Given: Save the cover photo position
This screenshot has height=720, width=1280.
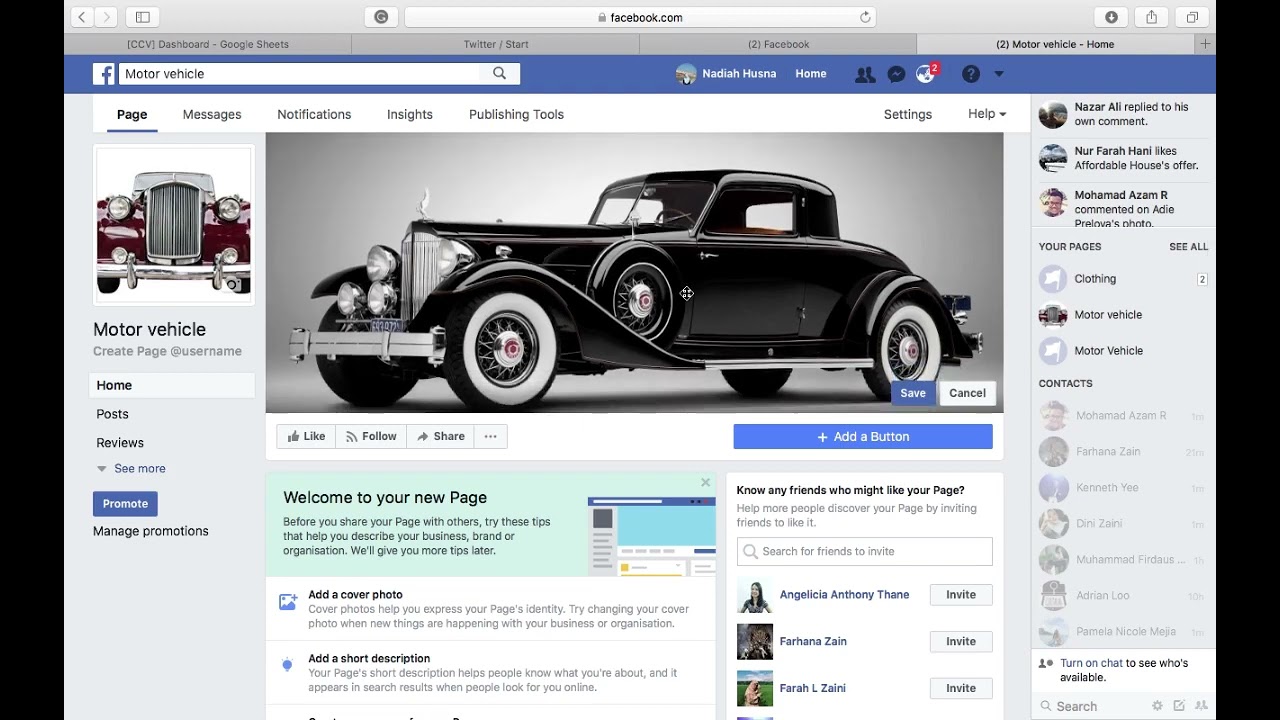Looking at the screenshot, I should point(913,393).
